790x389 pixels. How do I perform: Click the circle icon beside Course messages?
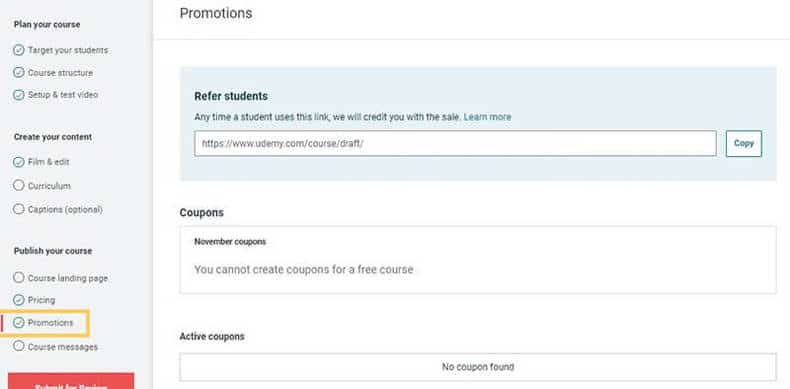tap(19, 346)
